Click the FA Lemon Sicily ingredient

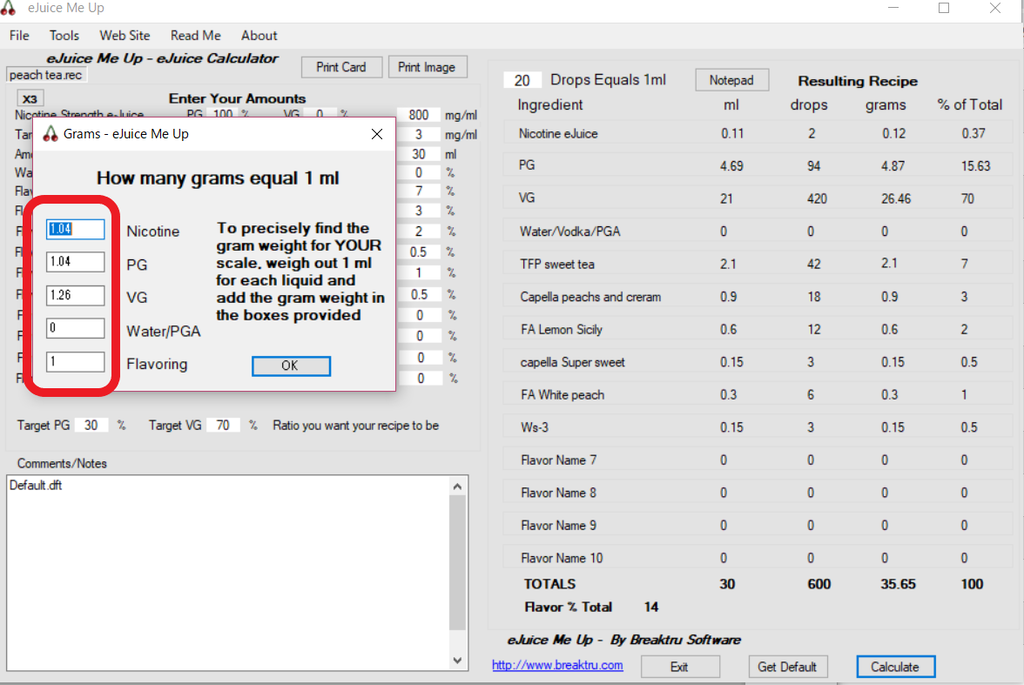click(562, 330)
